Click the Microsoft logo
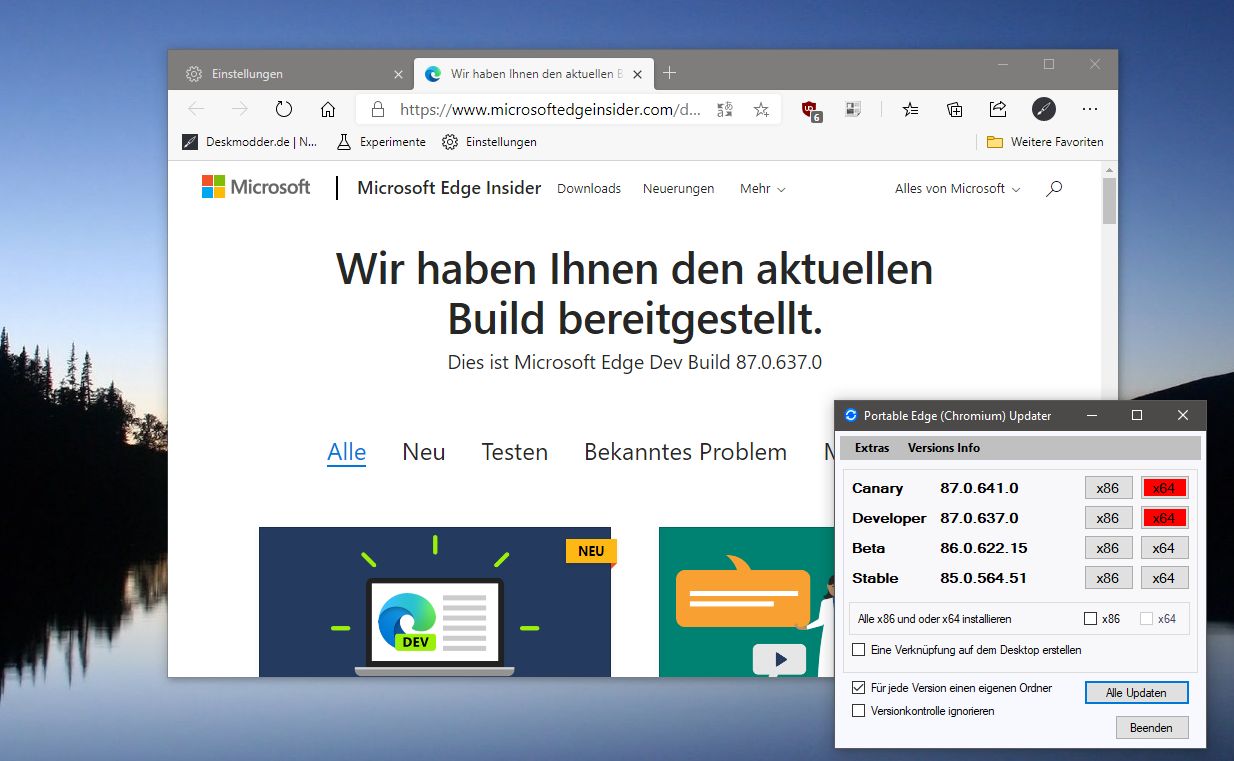Screen dimensions: 1234x761 tap(256, 187)
